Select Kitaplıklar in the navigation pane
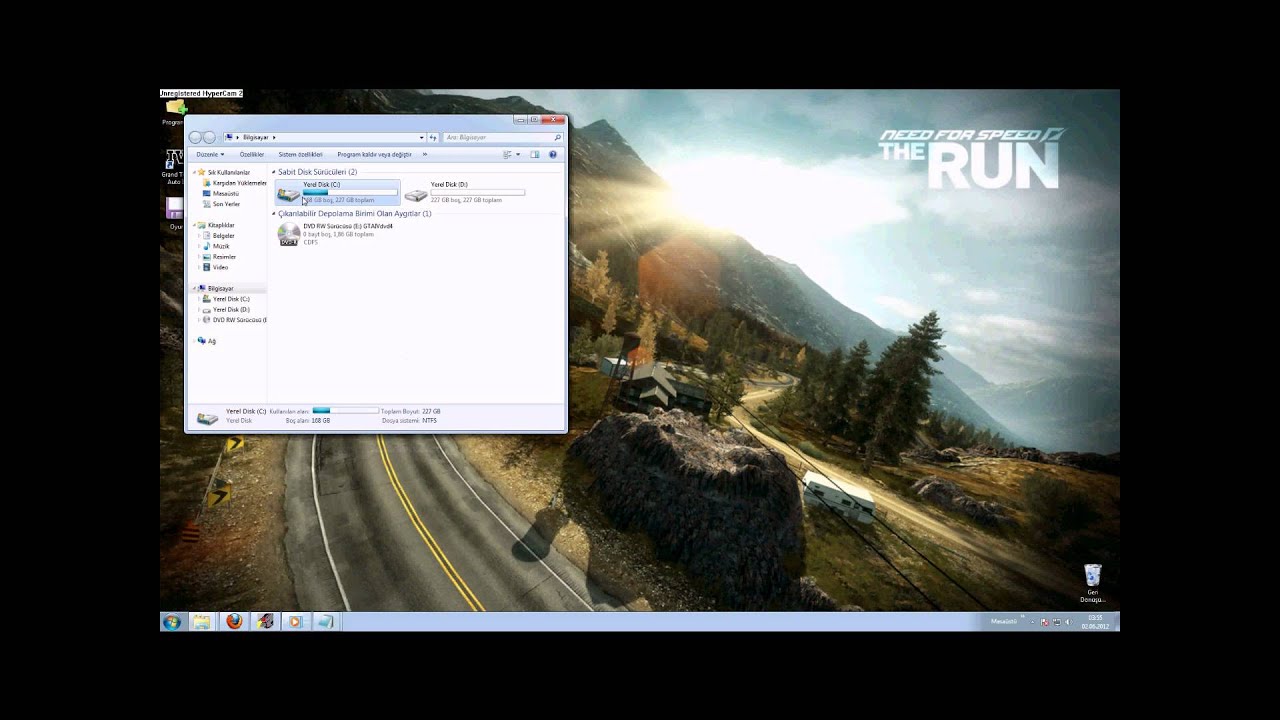 tap(220, 225)
